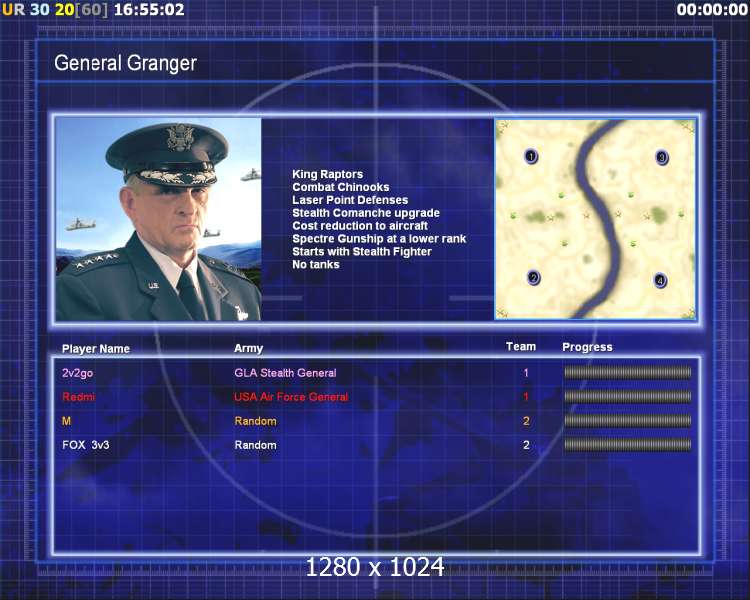
Task: Click the Random army entry for player M
Action: click(x=255, y=421)
